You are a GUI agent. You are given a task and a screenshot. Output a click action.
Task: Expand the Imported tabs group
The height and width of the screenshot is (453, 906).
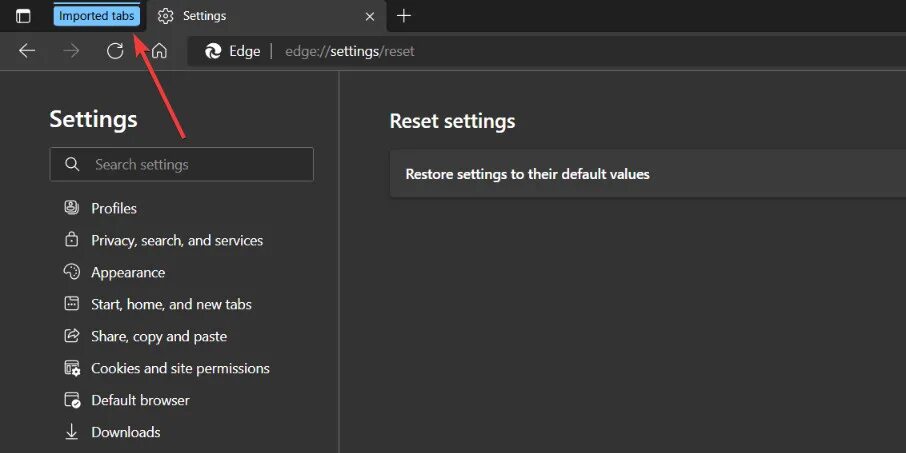96,16
